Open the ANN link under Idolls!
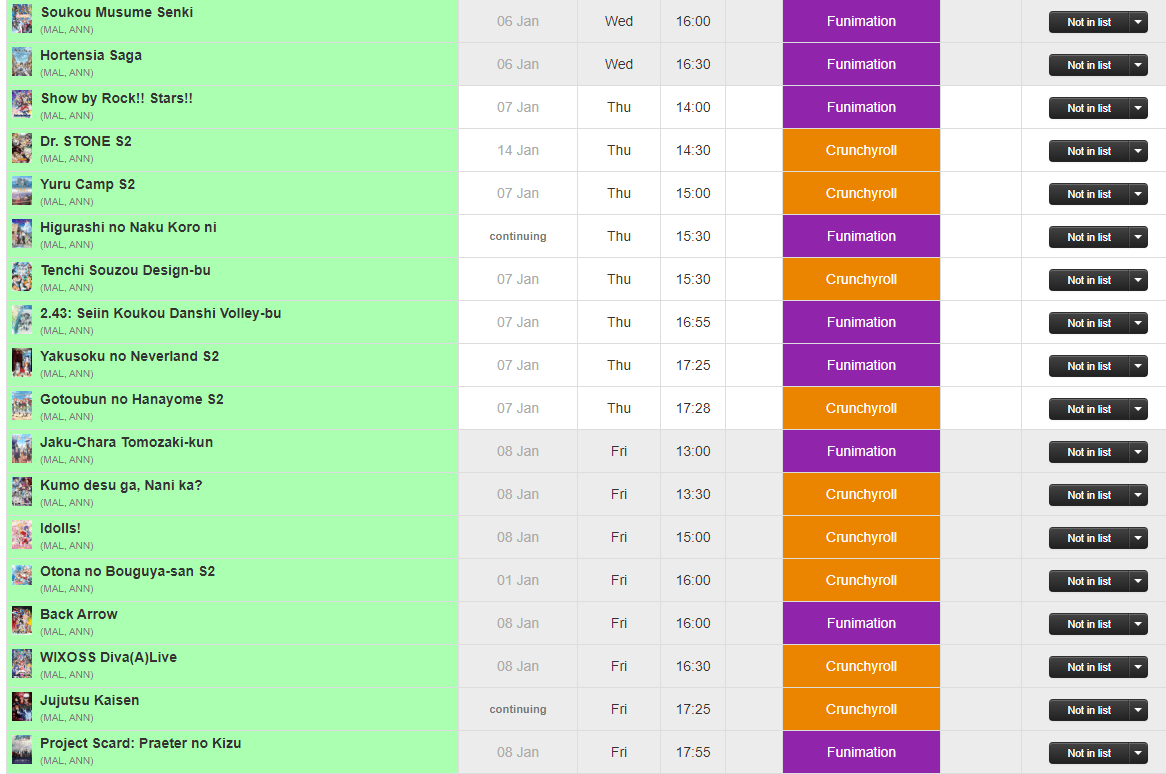The height and width of the screenshot is (774, 1166). tap(80, 546)
